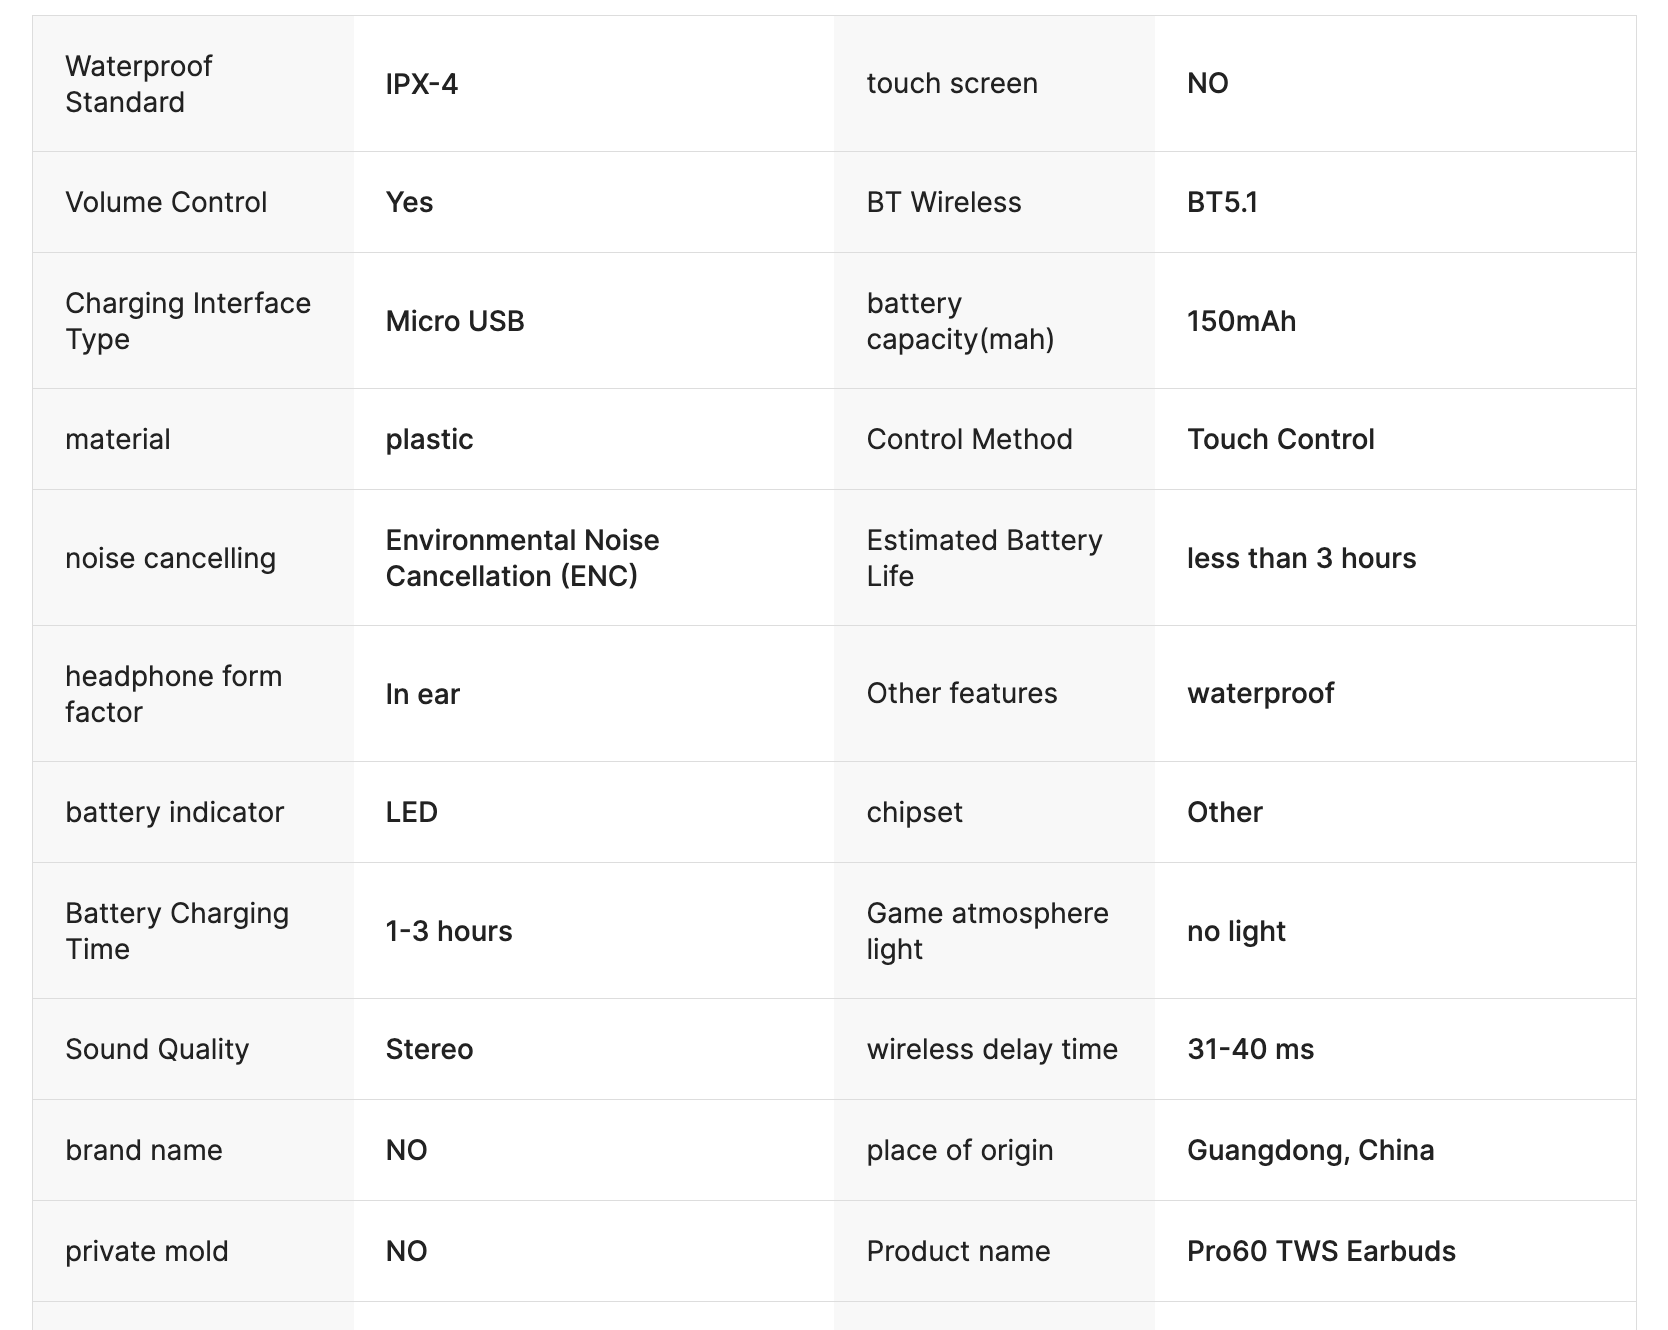Click Environmental Noise Cancellation (ENC) text
The image size is (1668, 1330).
[522, 558]
